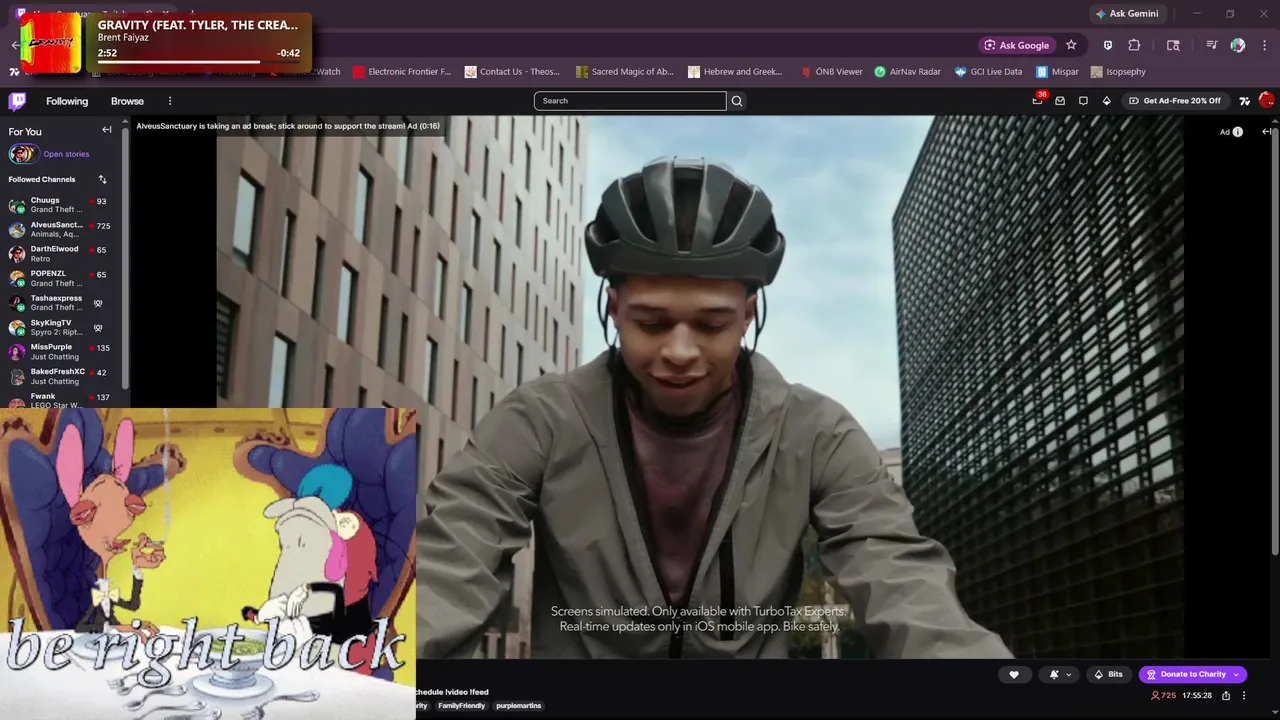This screenshot has height=720, width=1280.
Task: Sort followed channels with the sort icon
Action: (x=102, y=179)
